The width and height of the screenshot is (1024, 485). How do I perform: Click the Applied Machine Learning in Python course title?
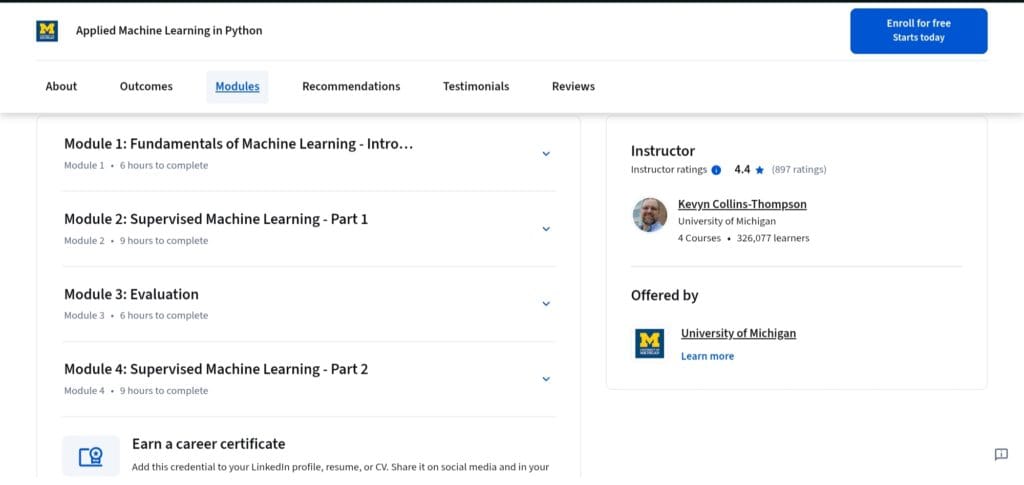click(169, 31)
